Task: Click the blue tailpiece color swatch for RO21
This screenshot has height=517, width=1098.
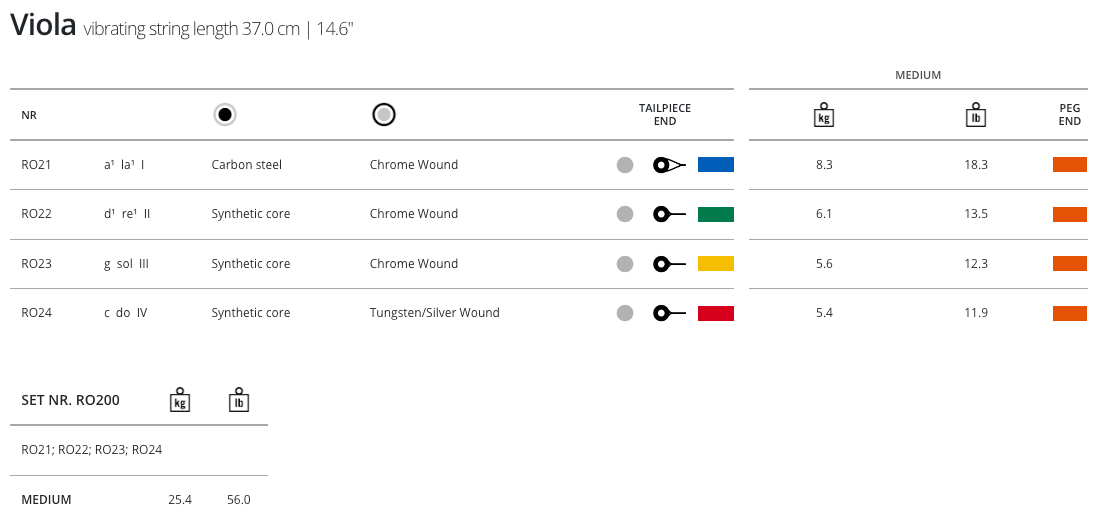Action: [716, 165]
